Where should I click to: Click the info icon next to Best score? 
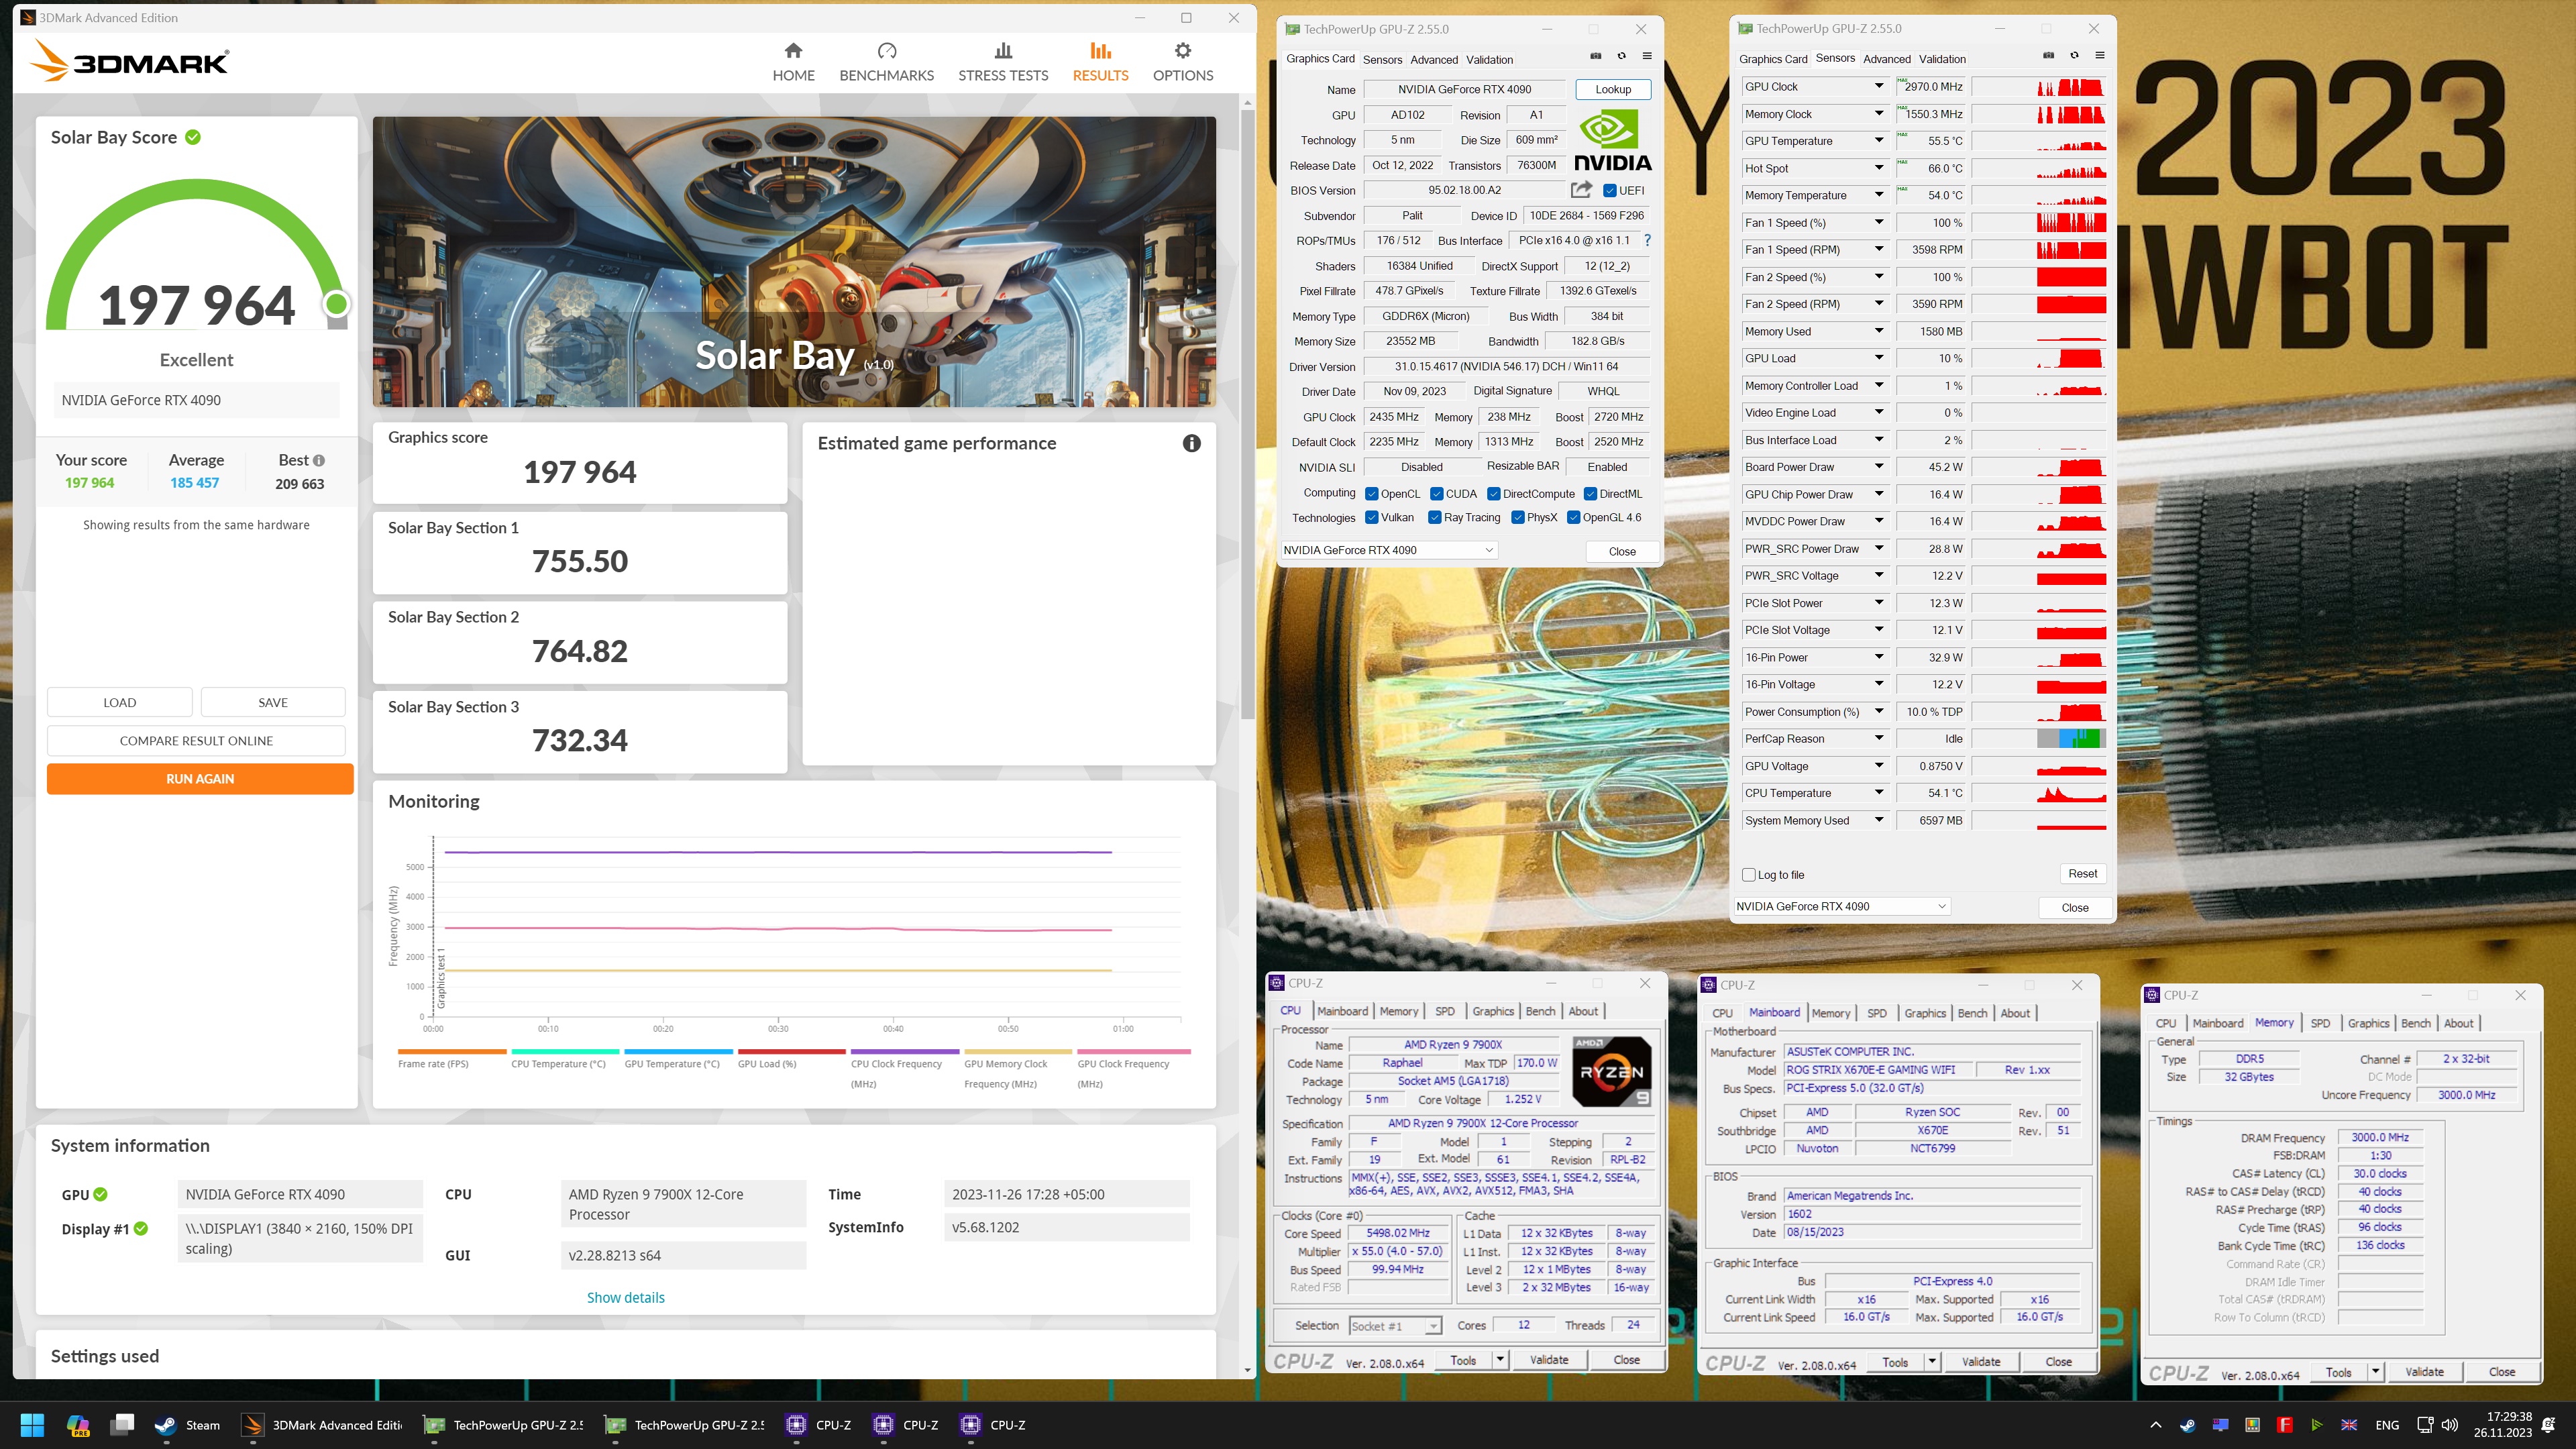click(x=319, y=461)
